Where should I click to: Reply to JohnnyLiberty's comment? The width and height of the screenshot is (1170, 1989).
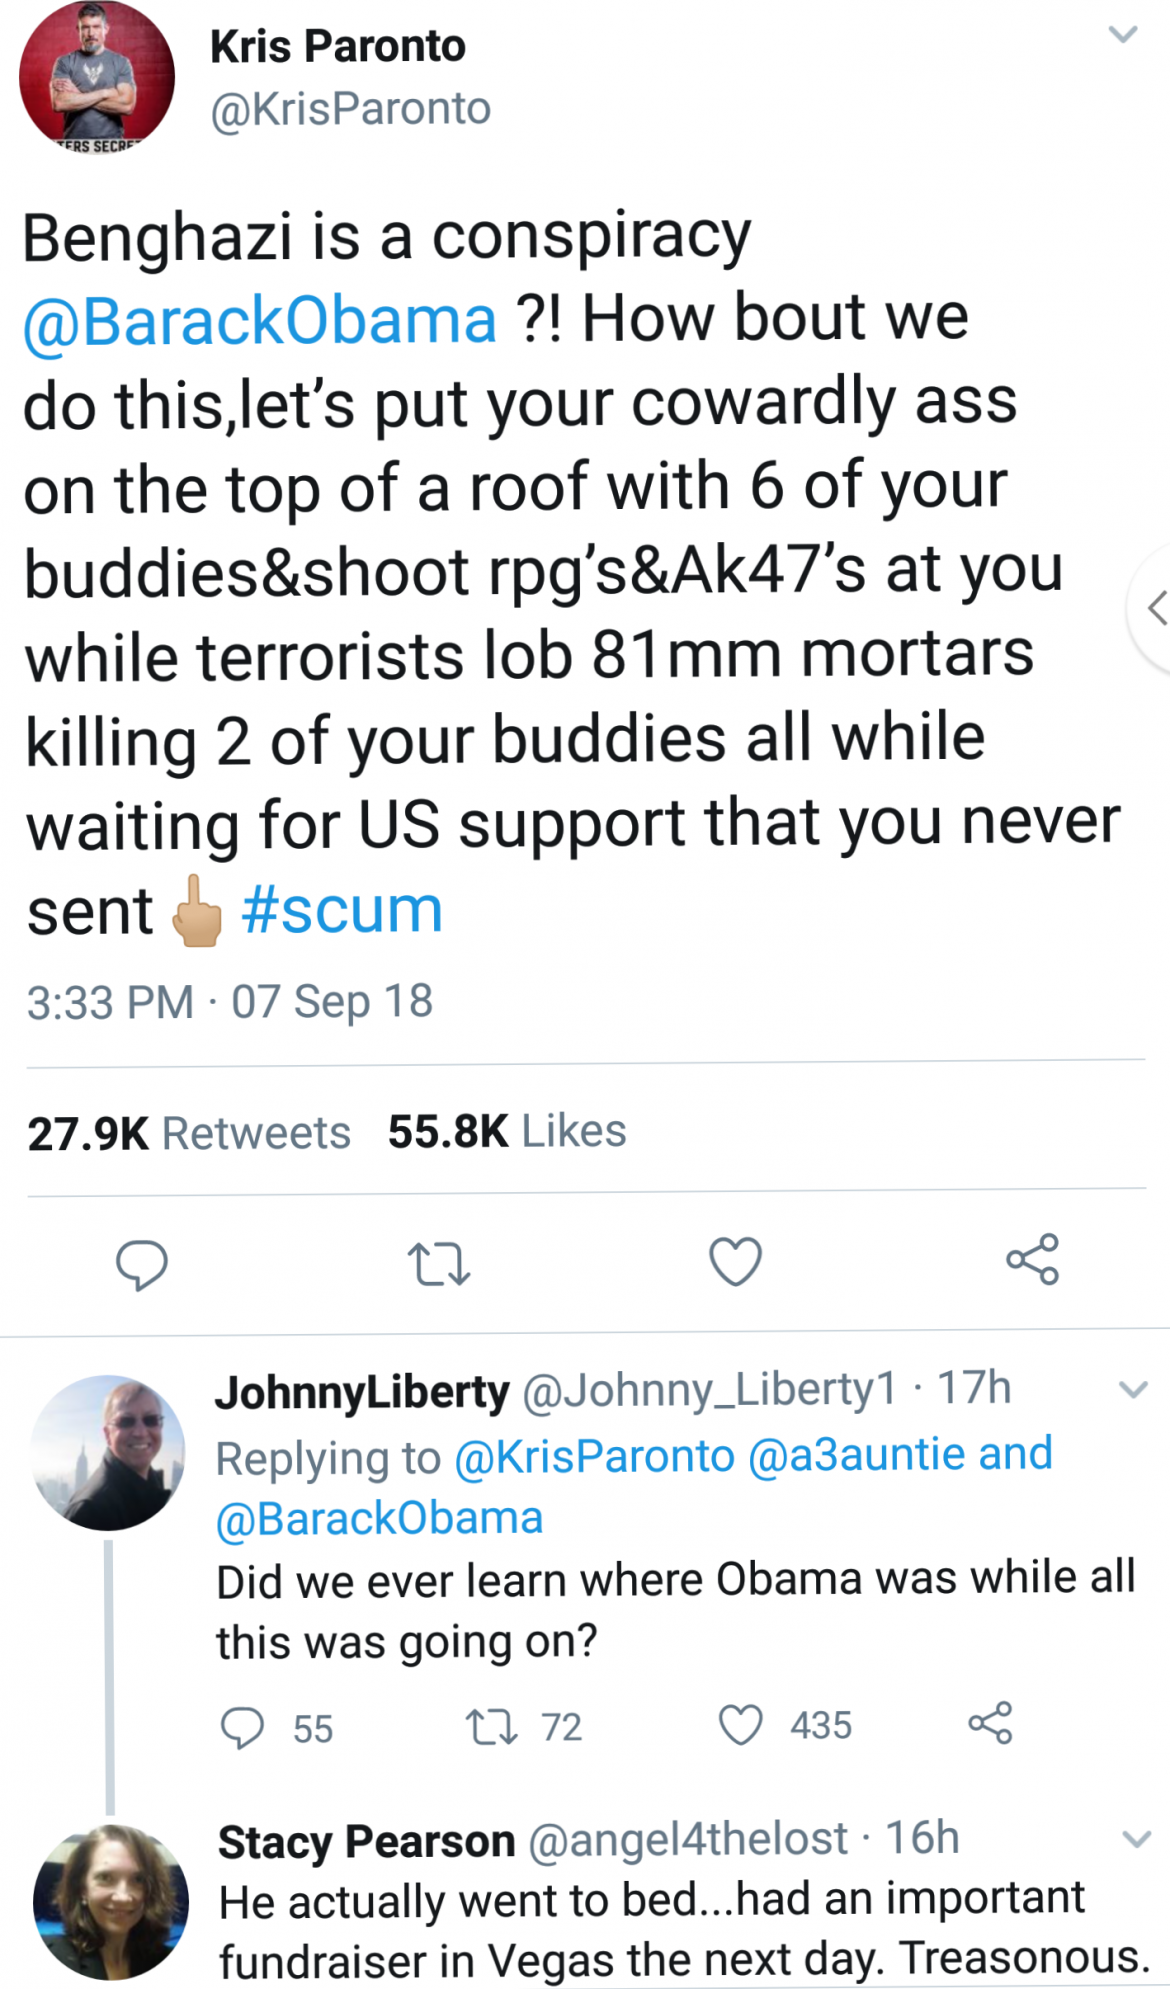tap(241, 1727)
